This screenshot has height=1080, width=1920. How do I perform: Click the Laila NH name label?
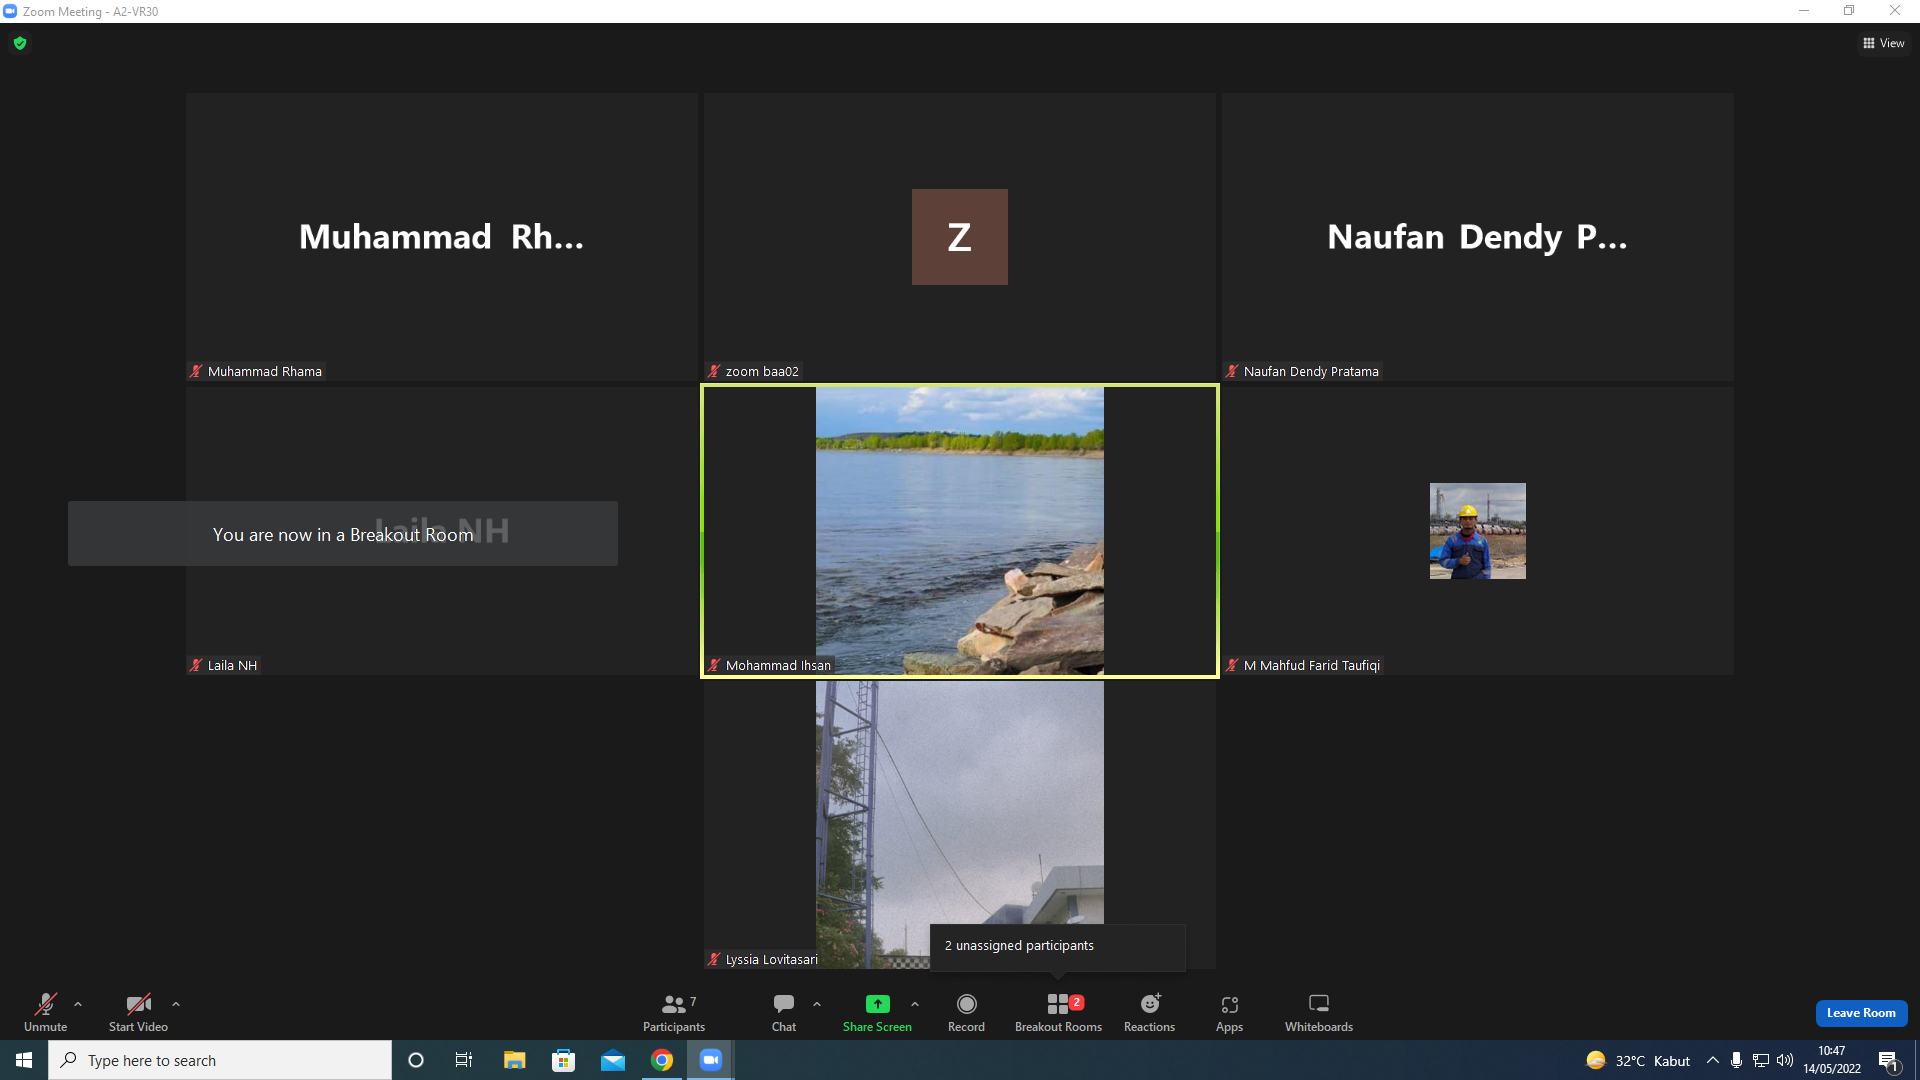(232, 665)
